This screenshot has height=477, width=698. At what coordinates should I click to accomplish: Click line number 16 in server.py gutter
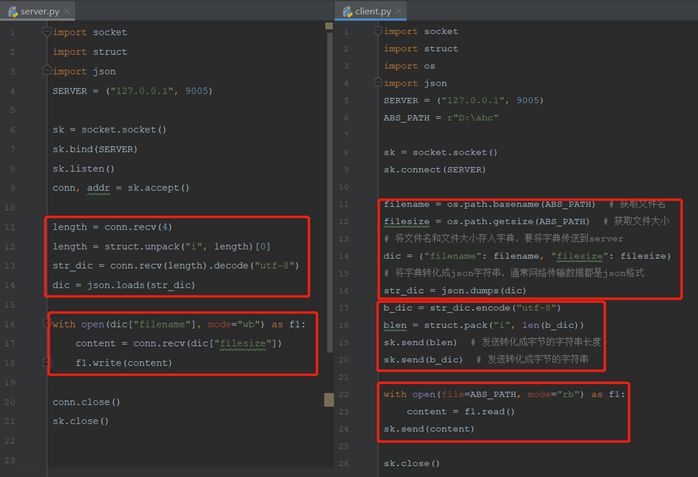click(x=10, y=324)
